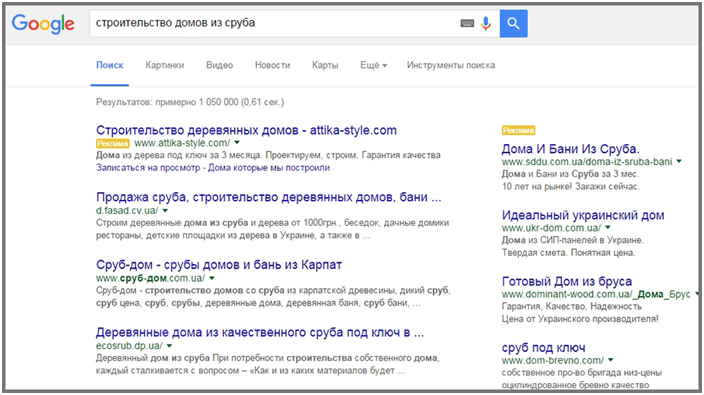Open dropdown arrow next to d.fasad.cv.ua

pos(165,211)
